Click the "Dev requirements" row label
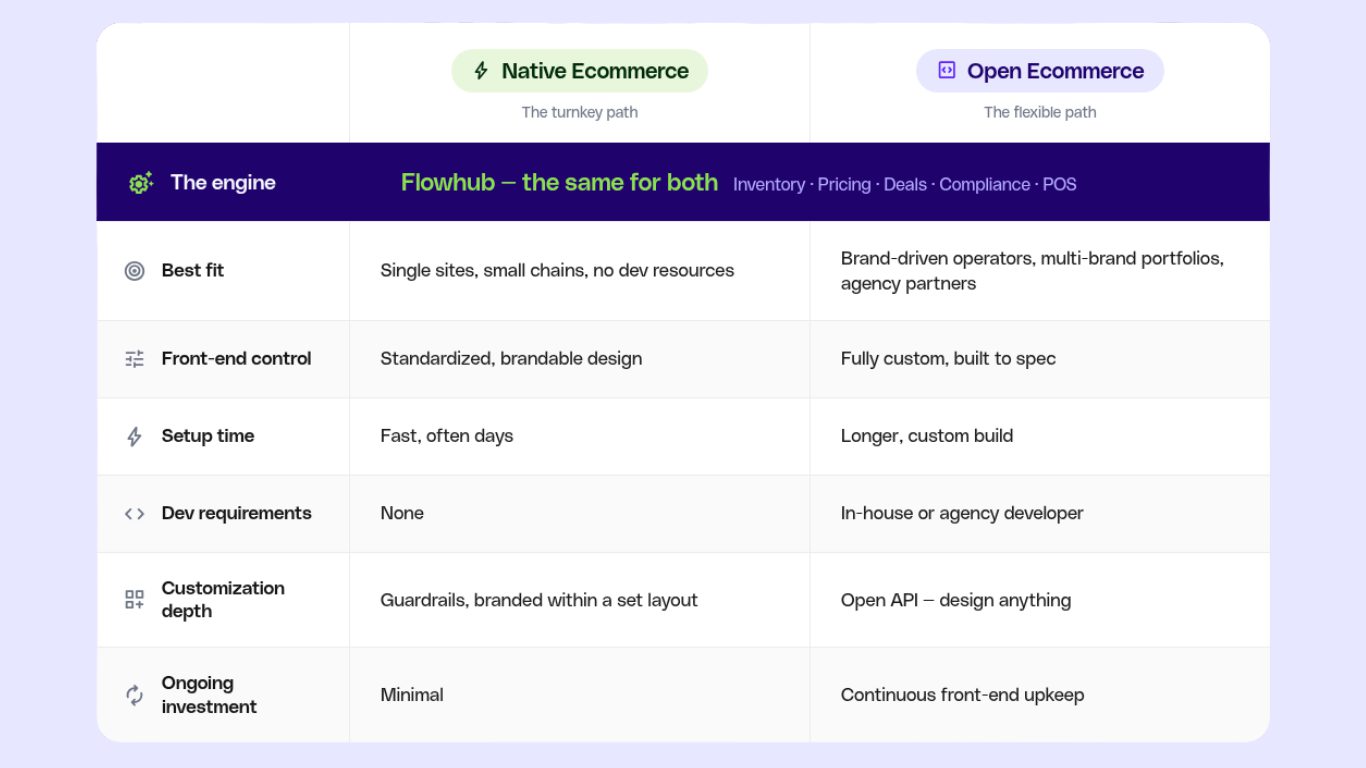The width and height of the screenshot is (1366, 768). coord(236,513)
